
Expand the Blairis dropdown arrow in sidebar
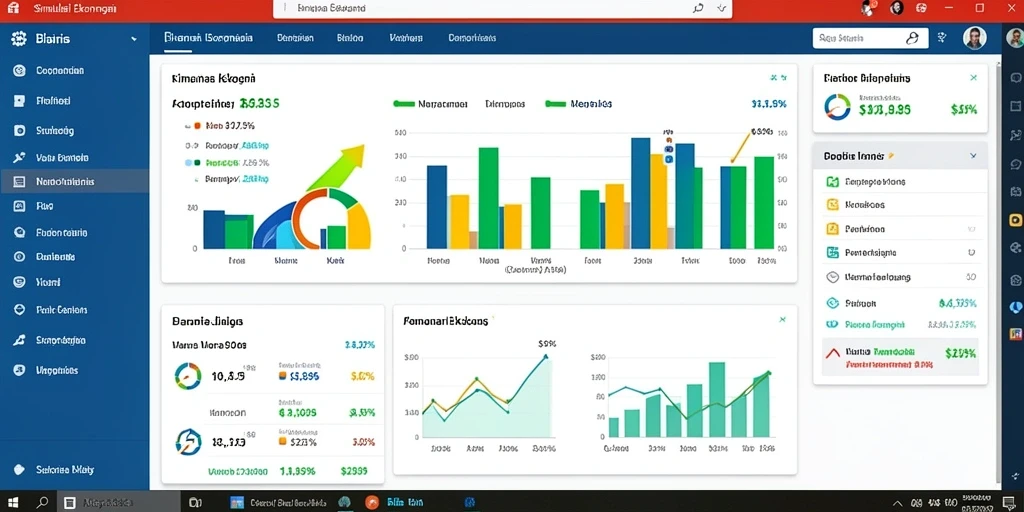134,39
